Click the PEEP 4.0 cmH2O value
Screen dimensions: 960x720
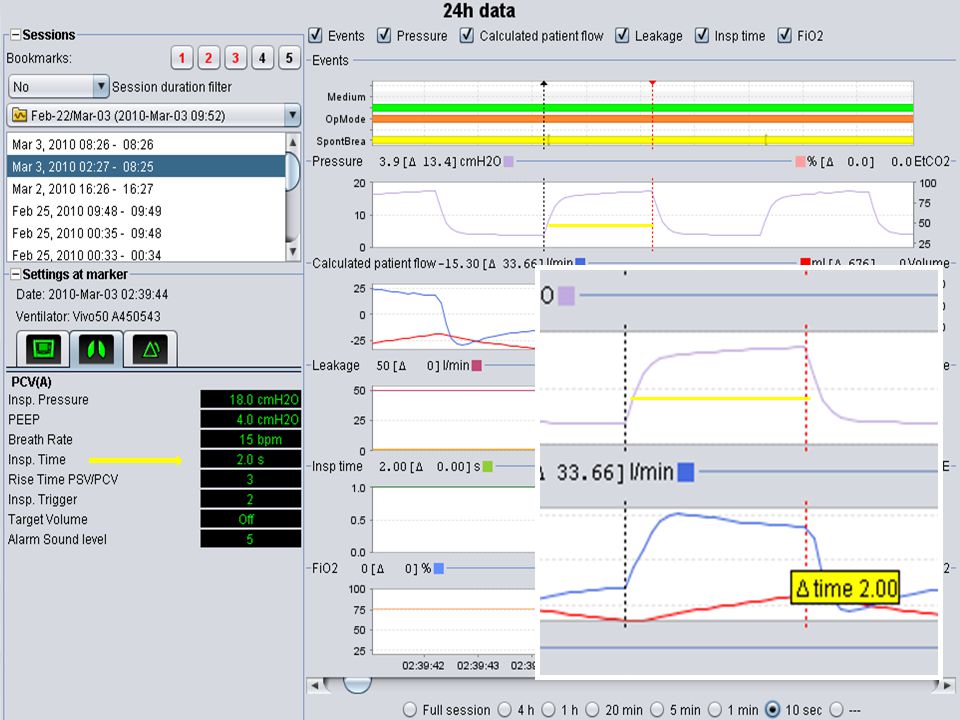(x=251, y=419)
